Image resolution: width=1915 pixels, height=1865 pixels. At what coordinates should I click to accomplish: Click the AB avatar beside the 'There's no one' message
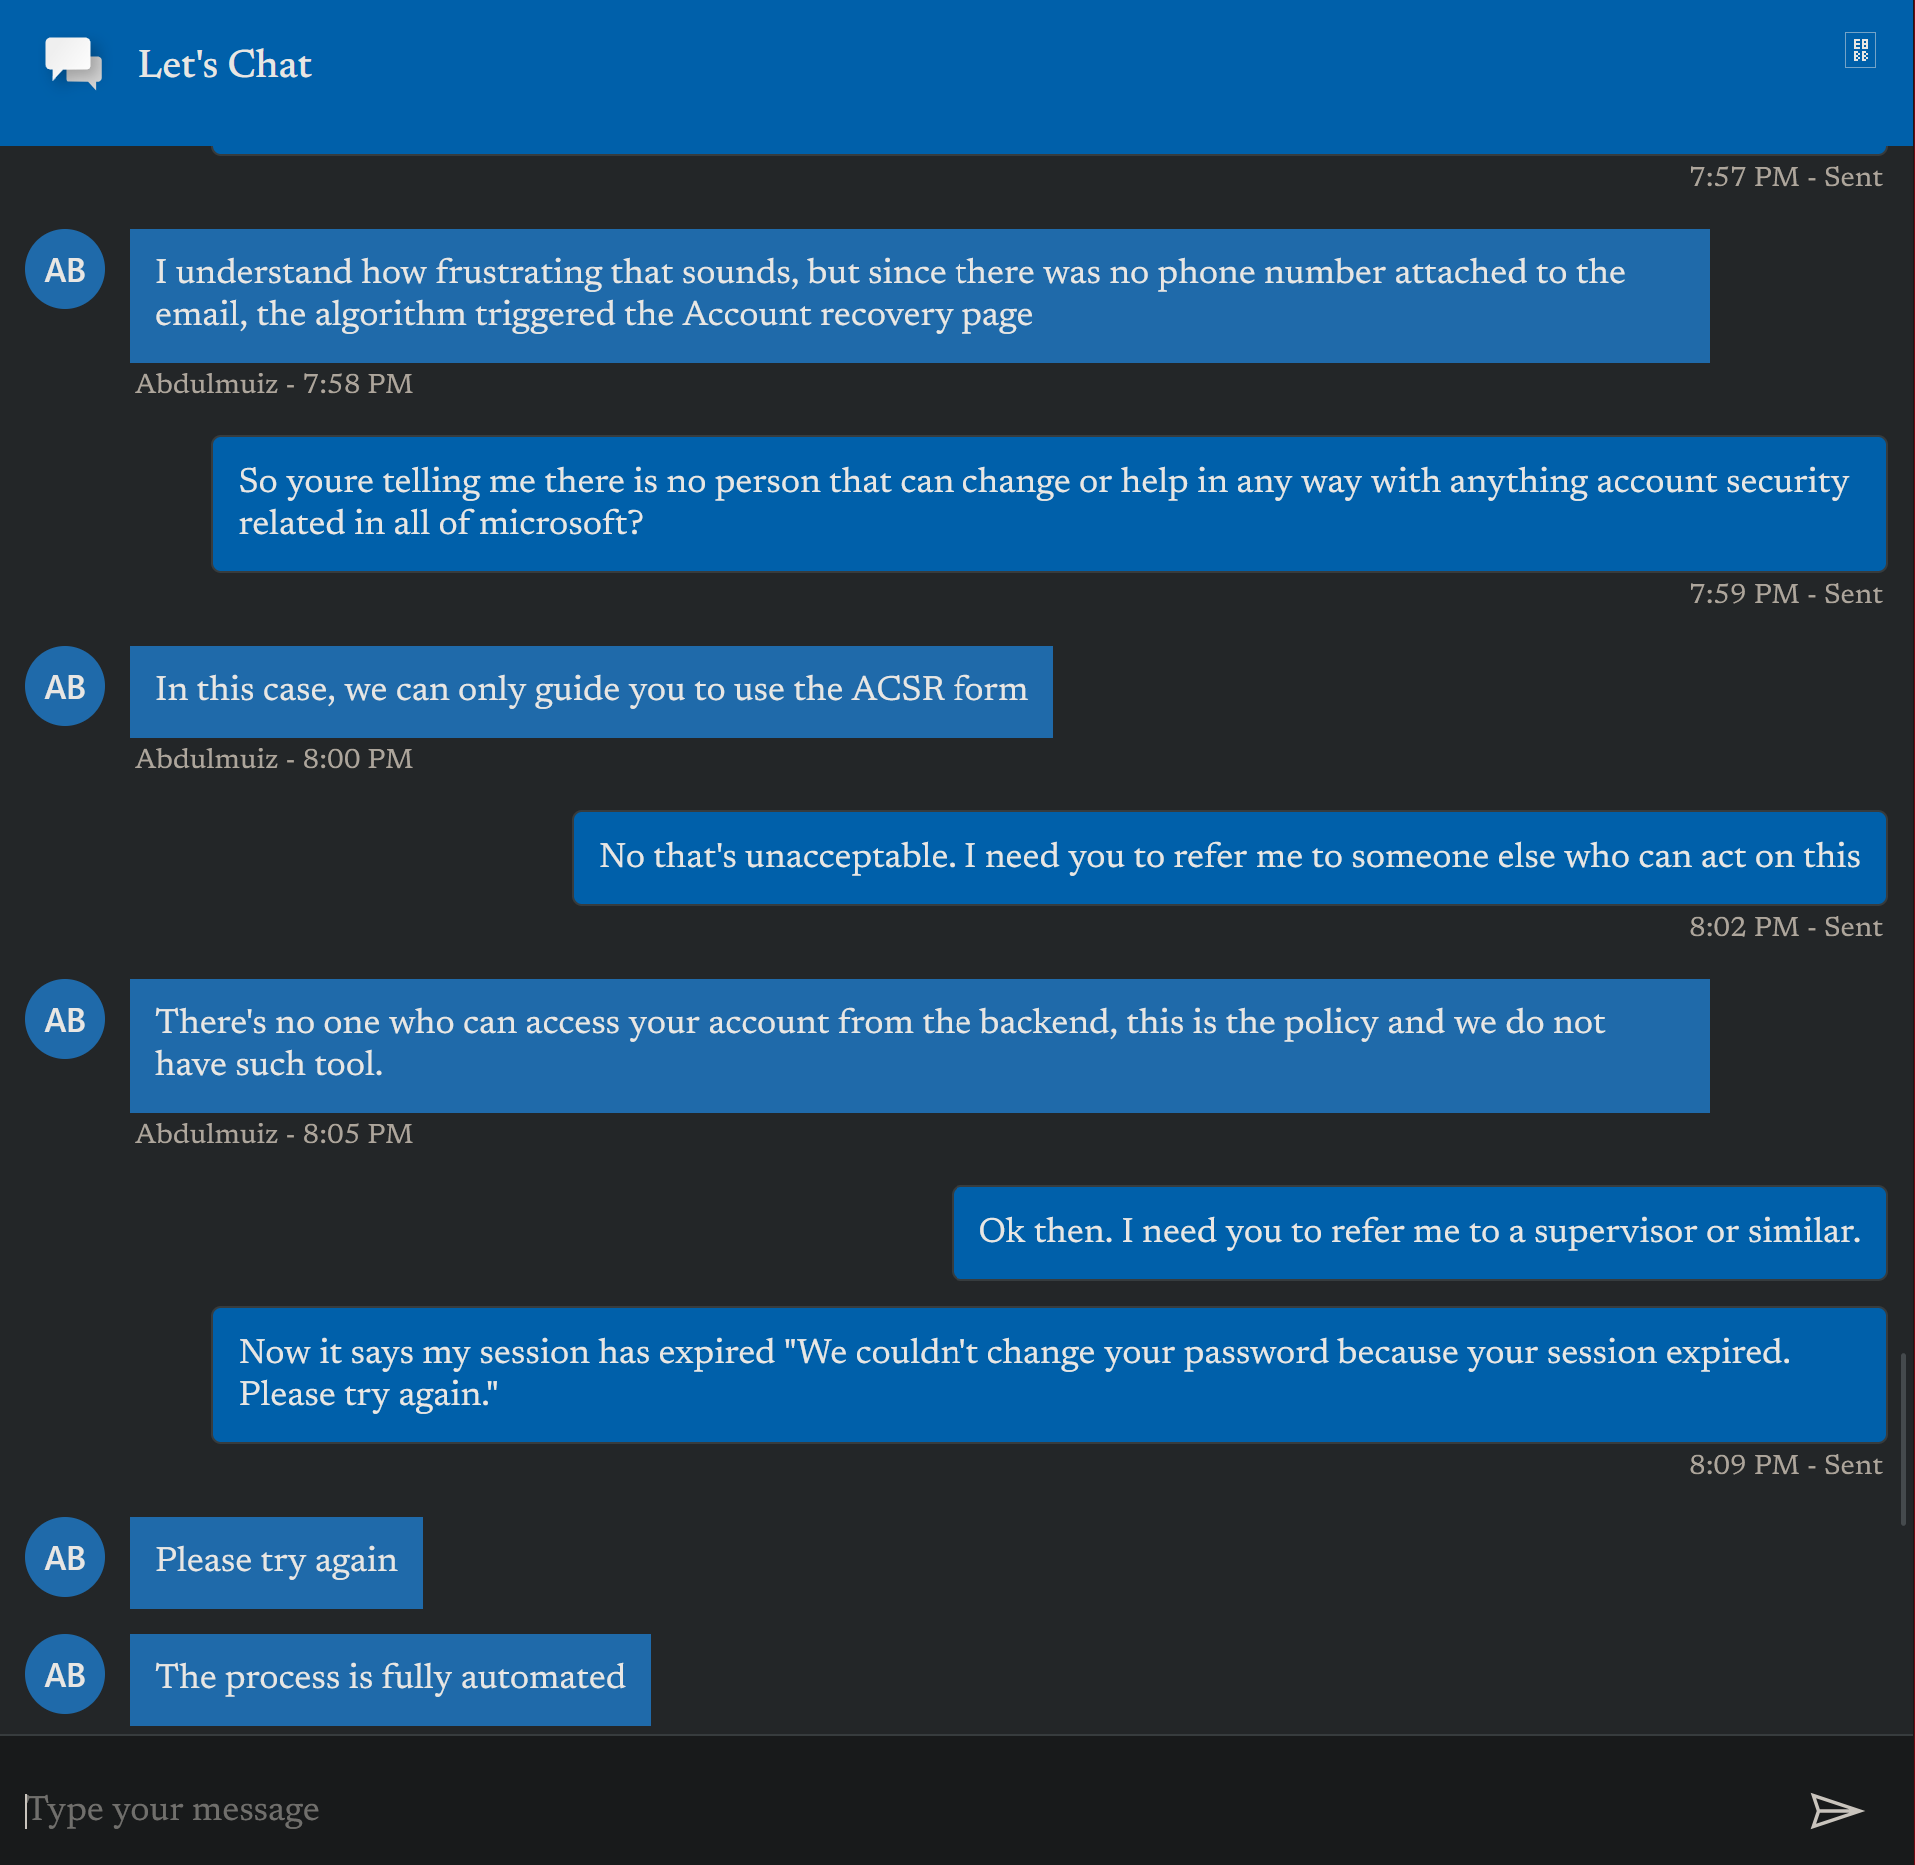pyautogui.click(x=65, y=1020)
